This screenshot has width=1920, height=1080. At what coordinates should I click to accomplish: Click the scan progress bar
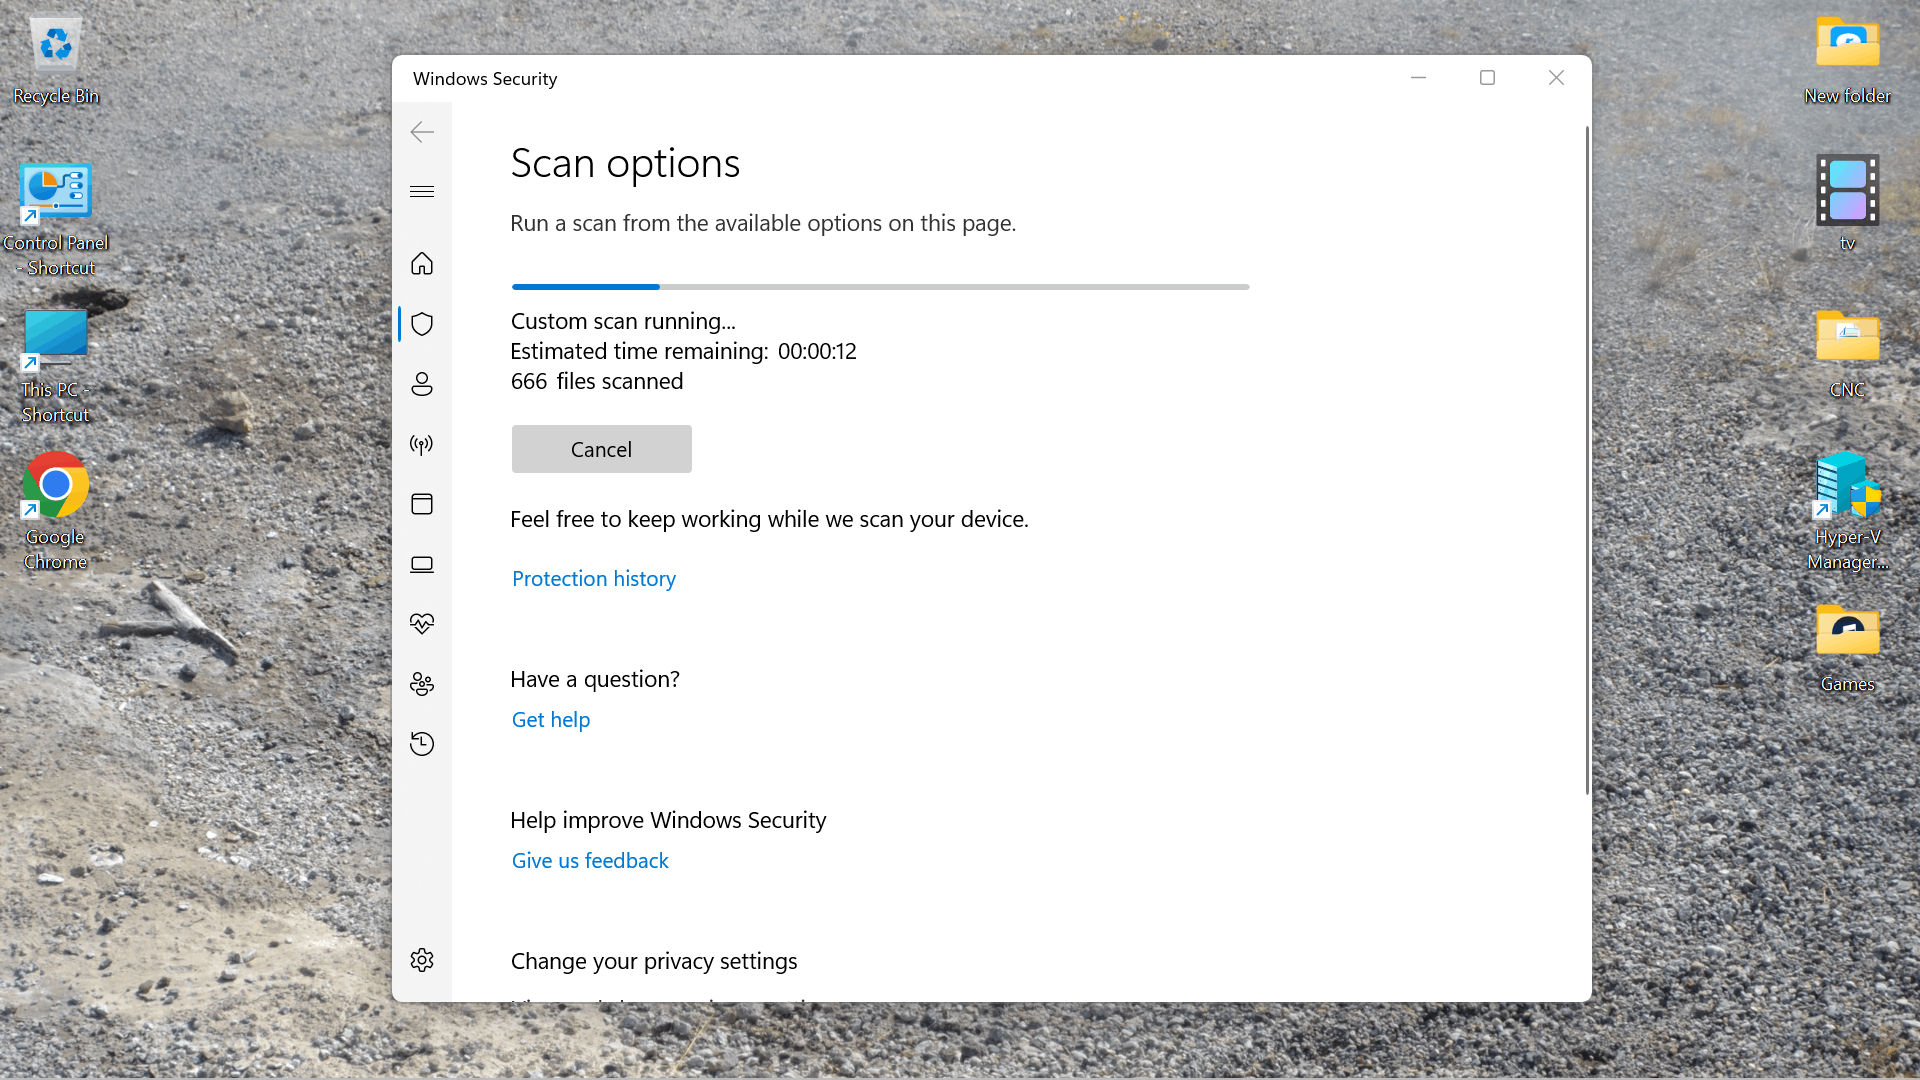pyautogui.click(x=881, y=287)
